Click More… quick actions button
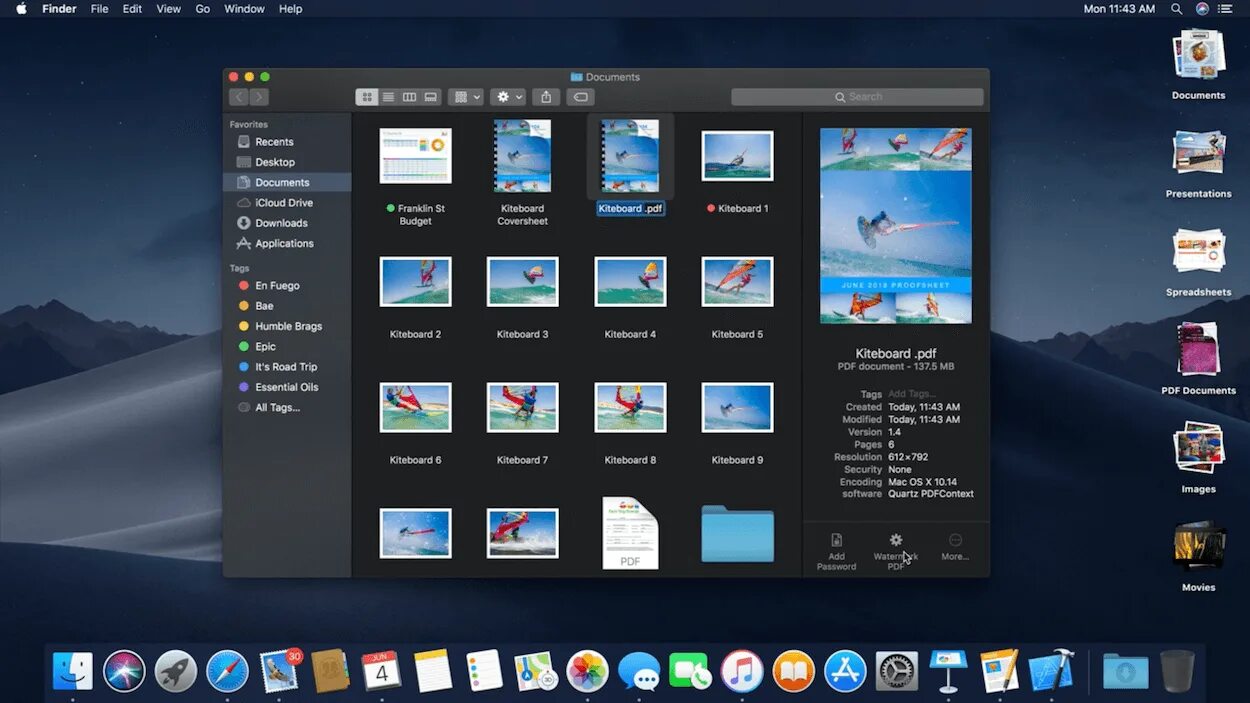Screen dimensions: 1250x703 (x=955, y=547)
